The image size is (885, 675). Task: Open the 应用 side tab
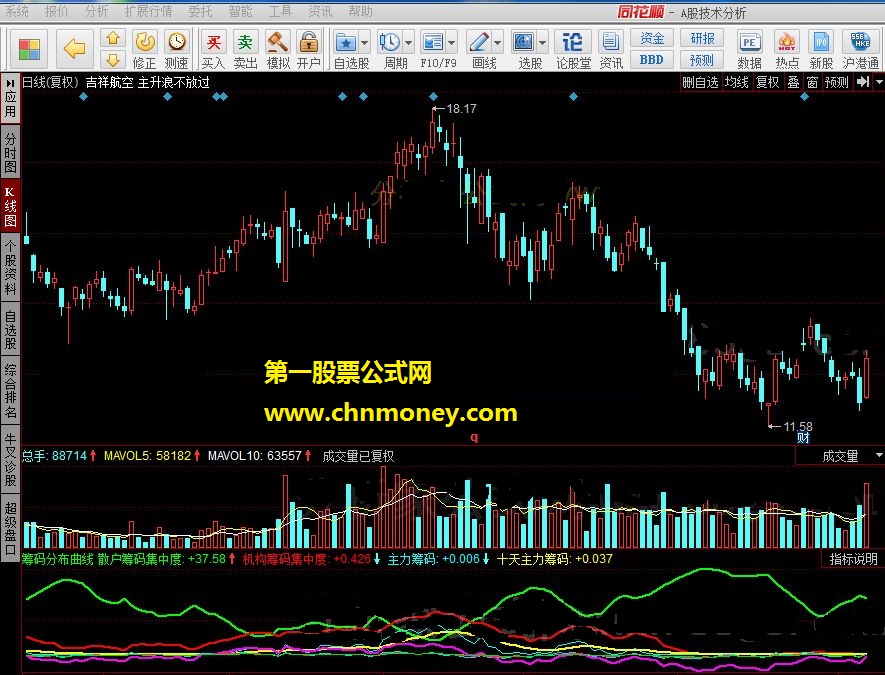(10, 98)
